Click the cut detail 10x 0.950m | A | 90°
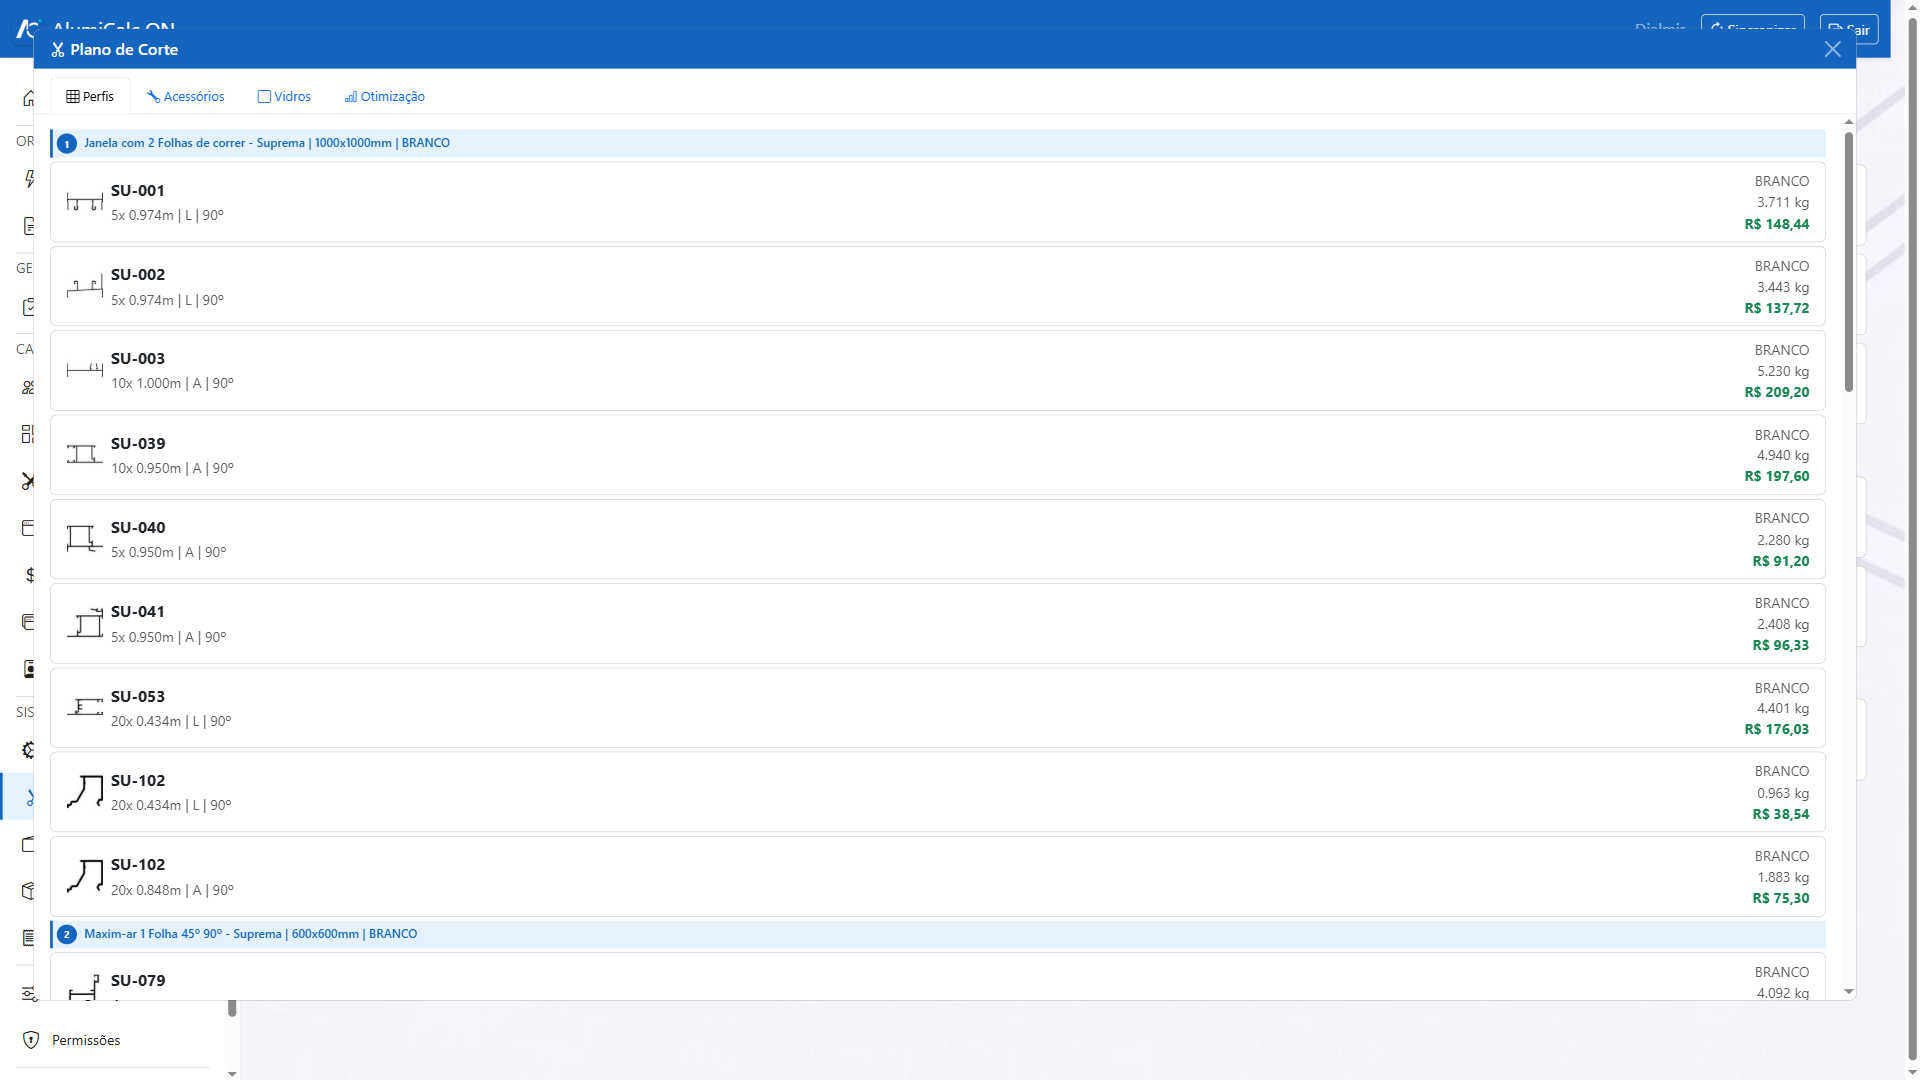This screenshot has height=1080, width=1920. (x=172, y=469)
